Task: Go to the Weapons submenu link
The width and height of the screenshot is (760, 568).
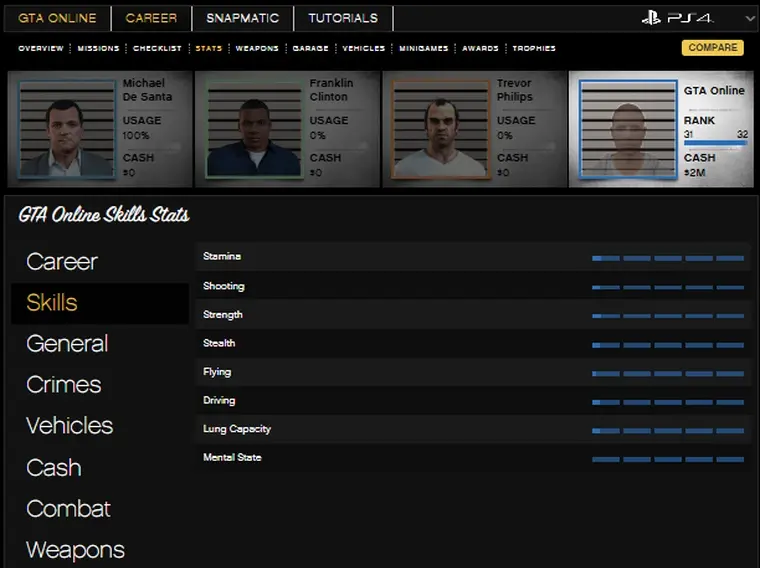Action: (257, 48)
